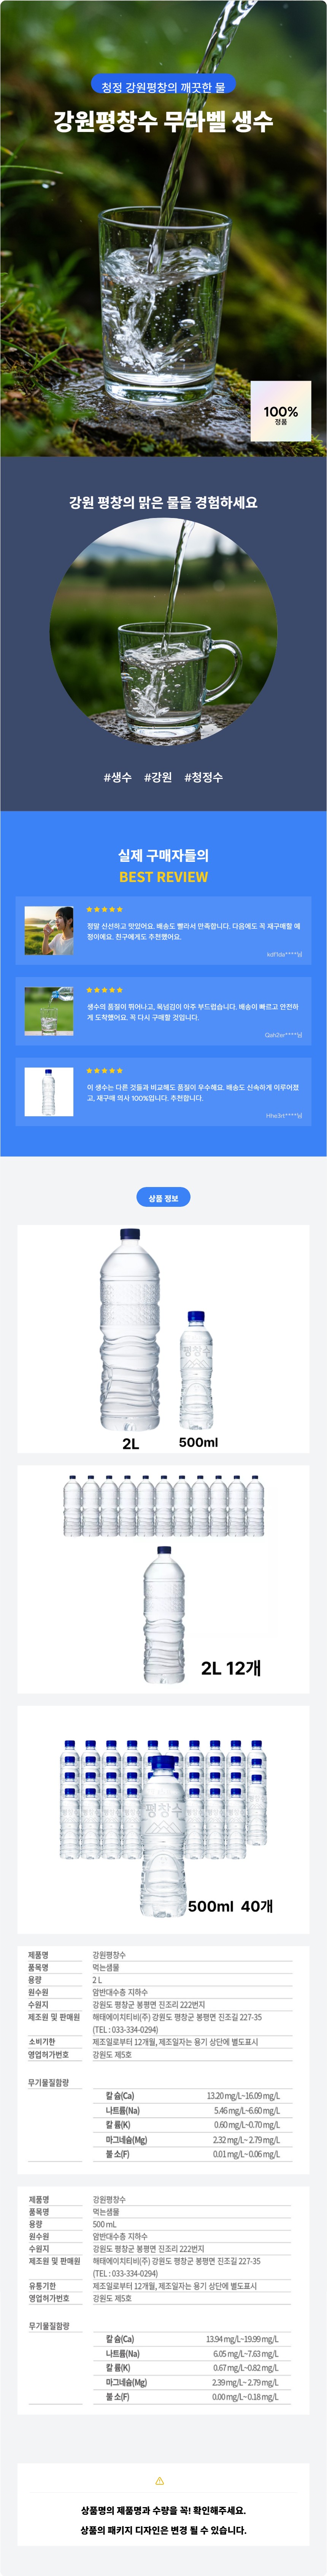
Task: Open the water pouring glass review photo
Action: point(49,1011)
